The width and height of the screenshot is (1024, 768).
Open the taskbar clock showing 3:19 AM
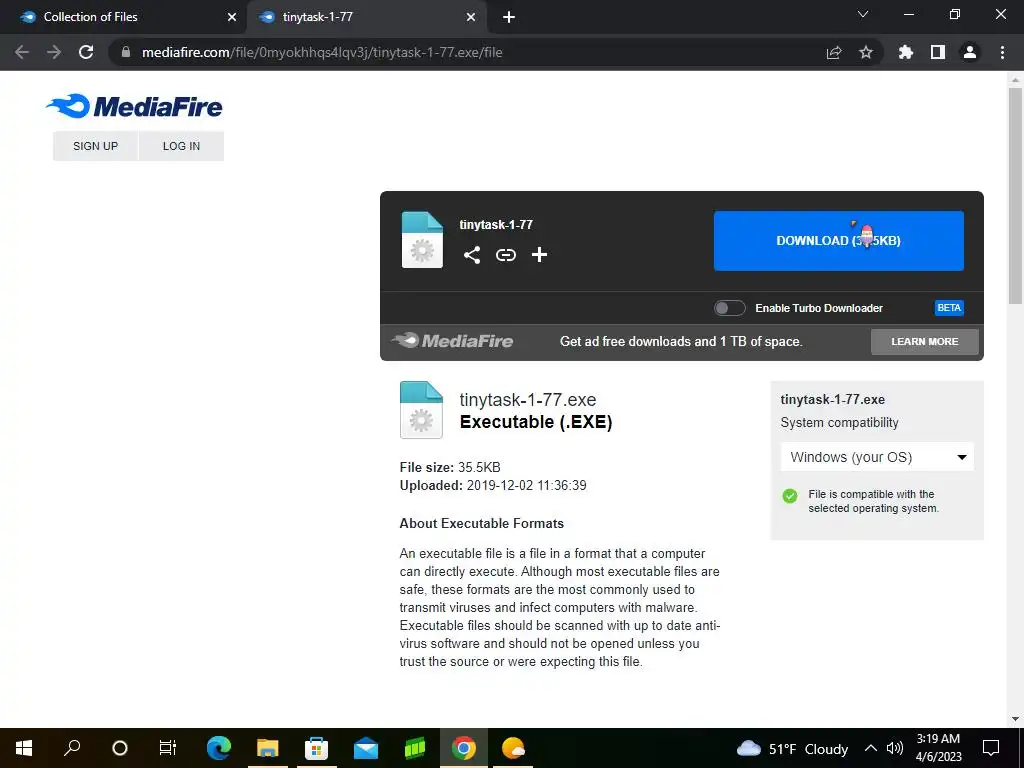tap(938, 748)
